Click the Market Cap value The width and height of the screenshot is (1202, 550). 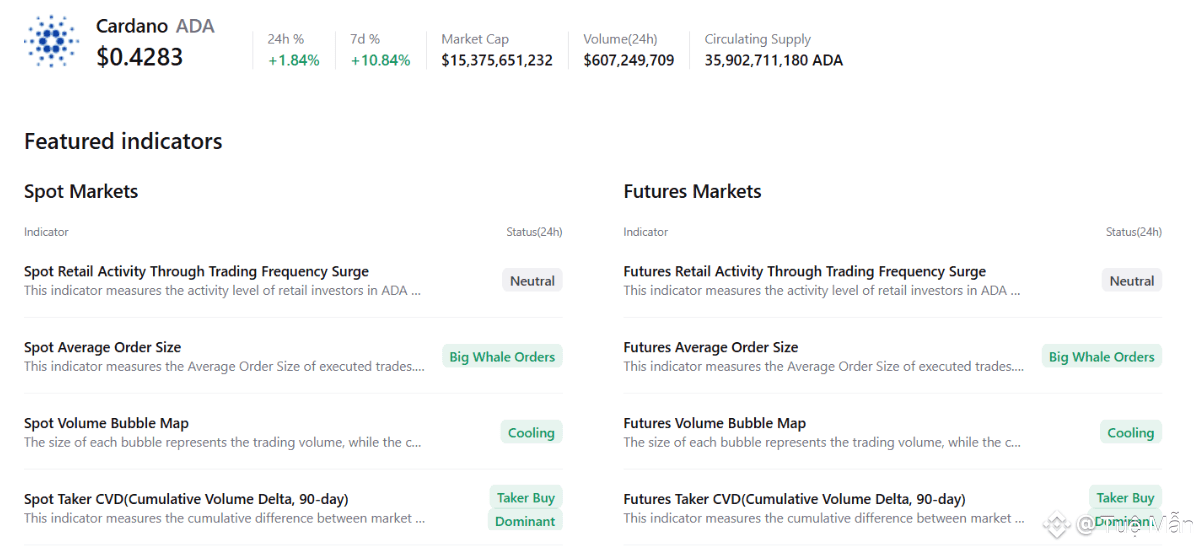pos(497,60)
